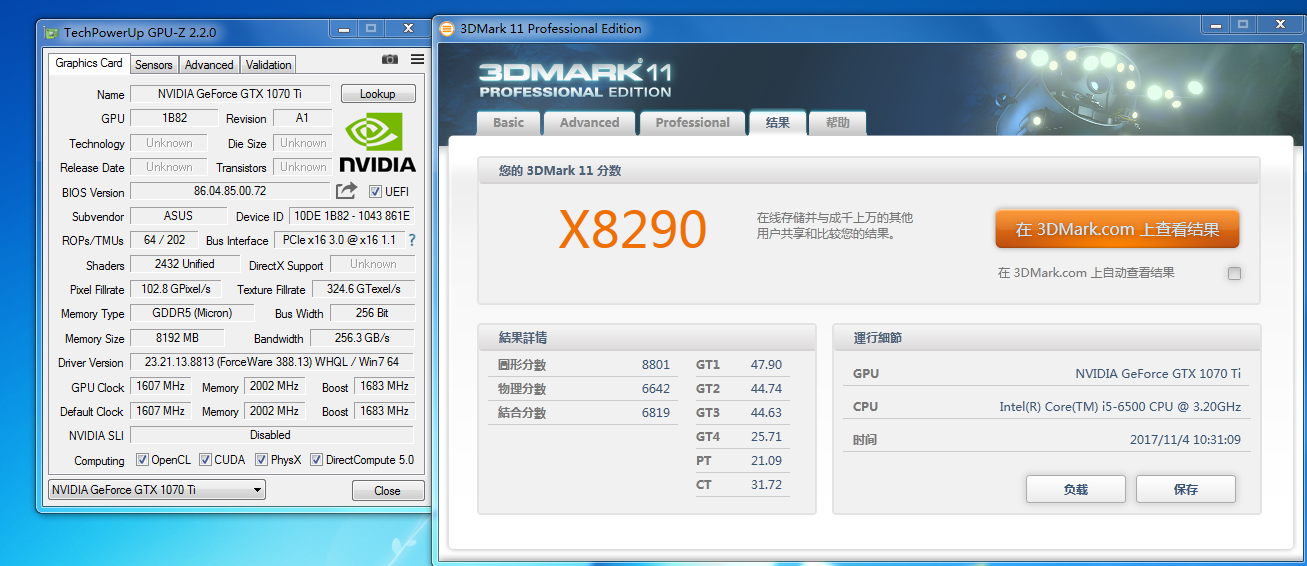Click the 物理分数 value 6642
Image resolution: width=1307 pixels, height=566 pixels.
(656, 389)
